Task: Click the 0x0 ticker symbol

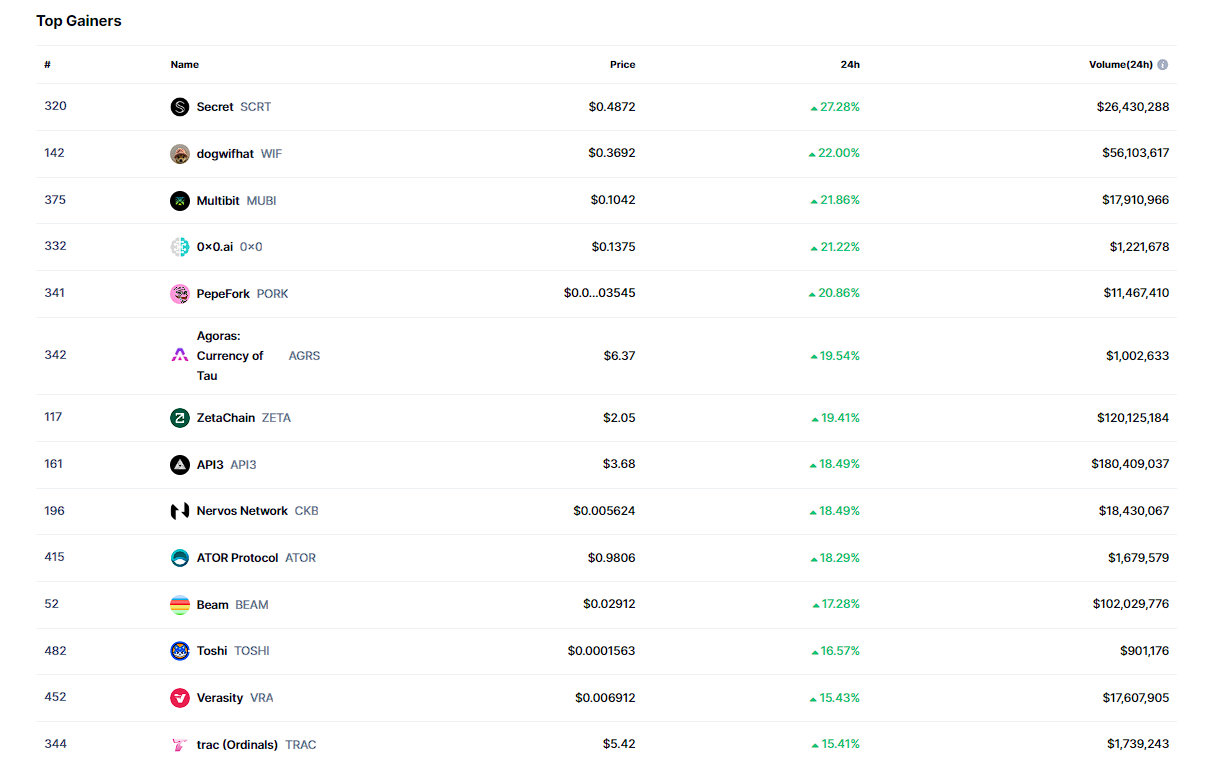Action: pos(251,247)
